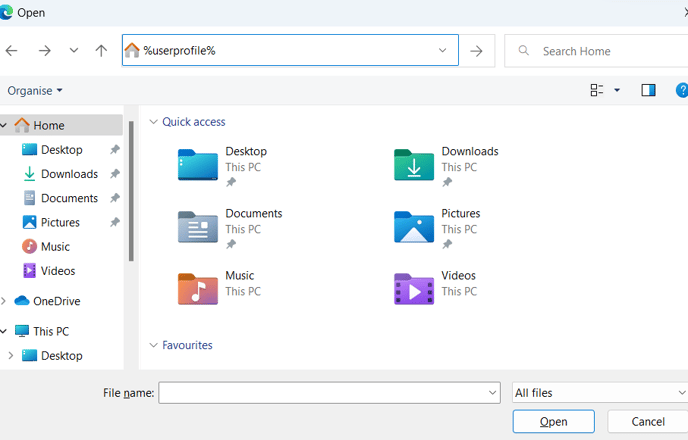
Task: Open the Music folder icon in Quick access
Action: tap(197, 288)
